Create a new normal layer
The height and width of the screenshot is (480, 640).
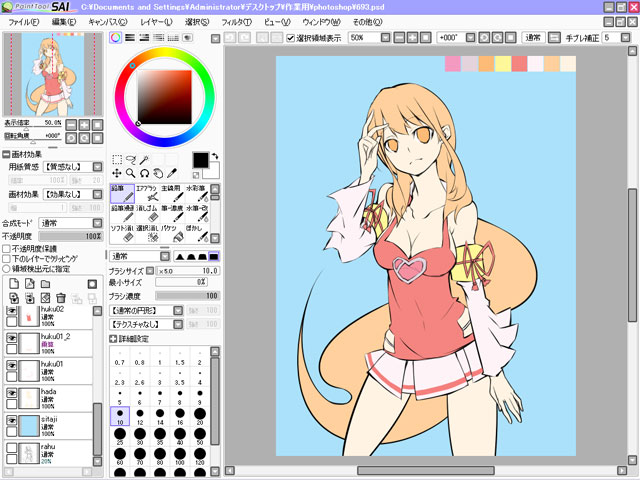14,284
